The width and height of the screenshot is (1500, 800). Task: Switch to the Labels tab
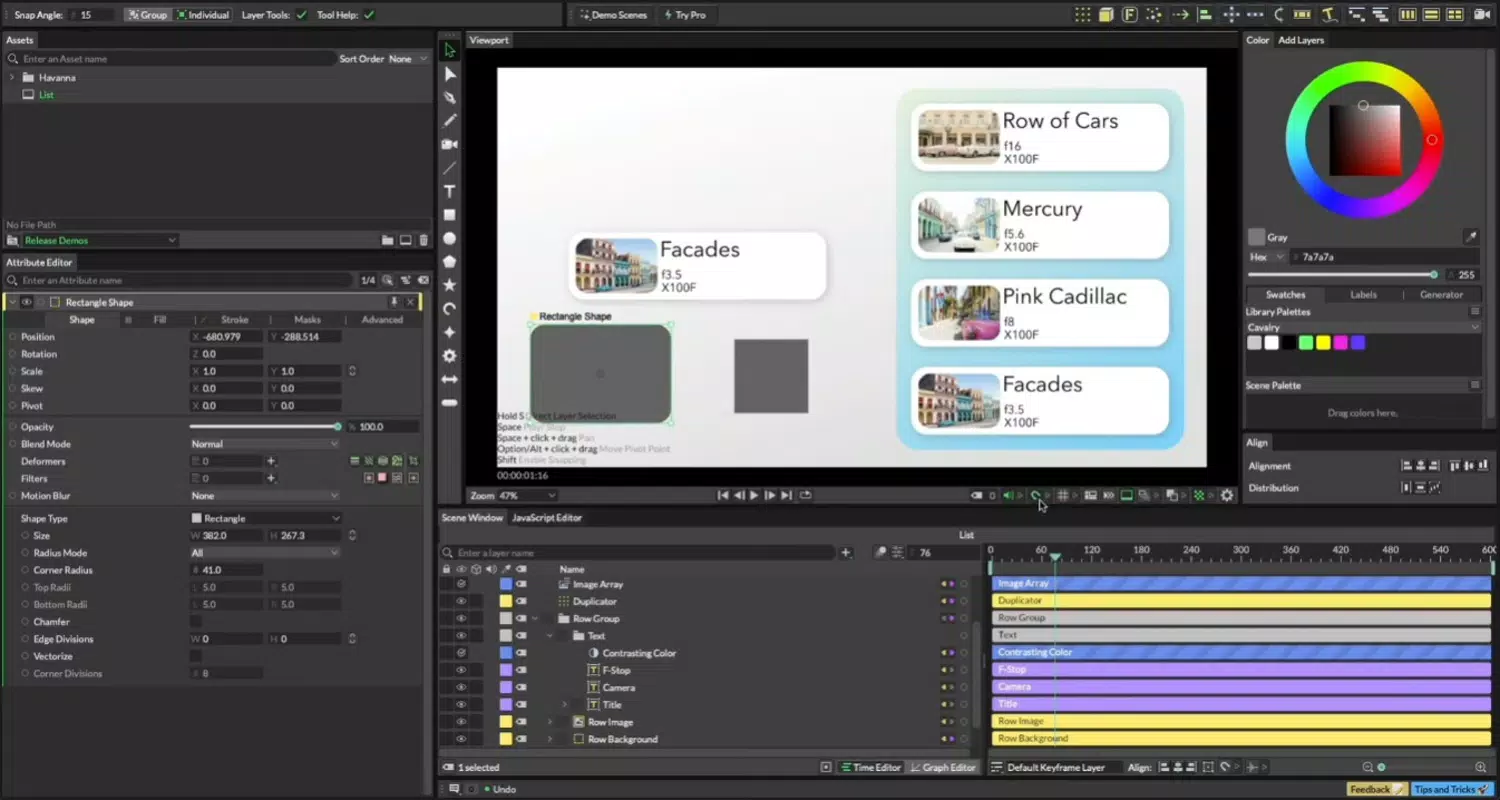[x=1363, y=295]
